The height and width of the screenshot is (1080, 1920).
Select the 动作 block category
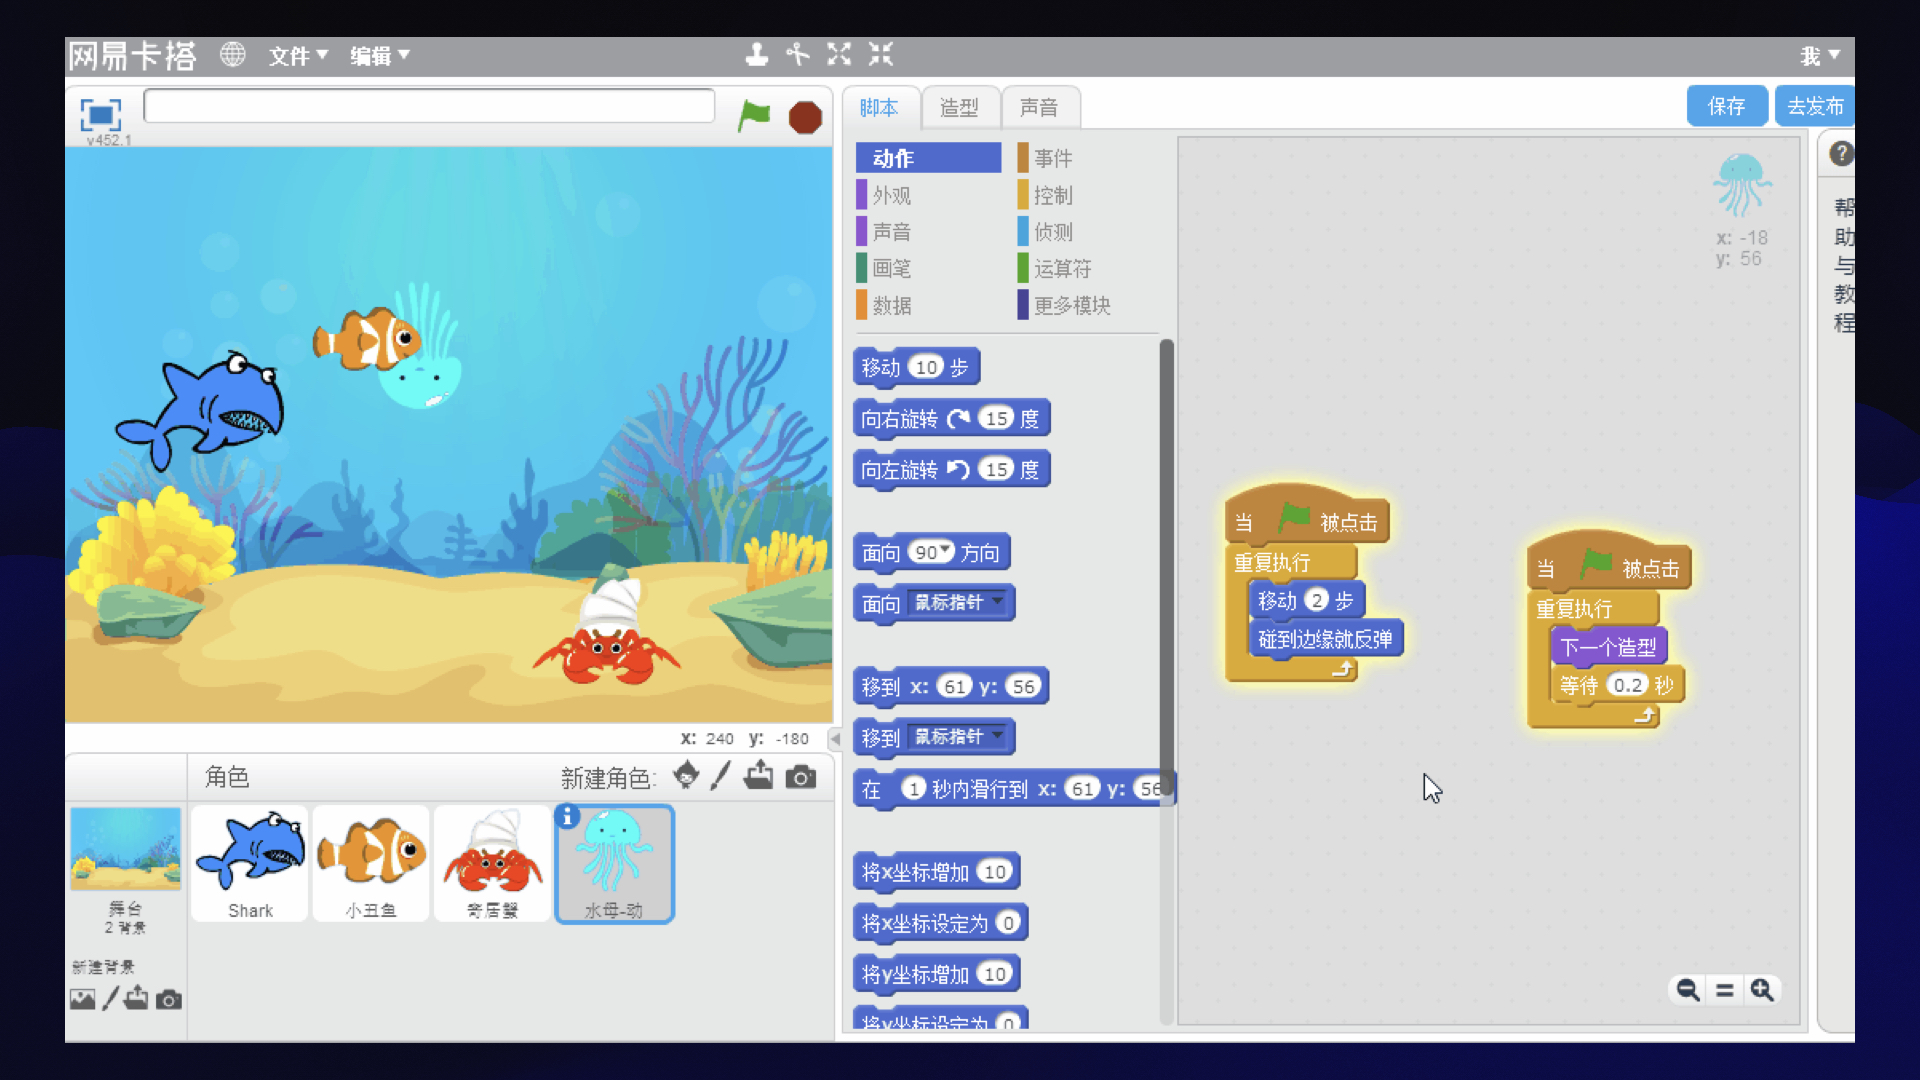[x=928, y=158]
